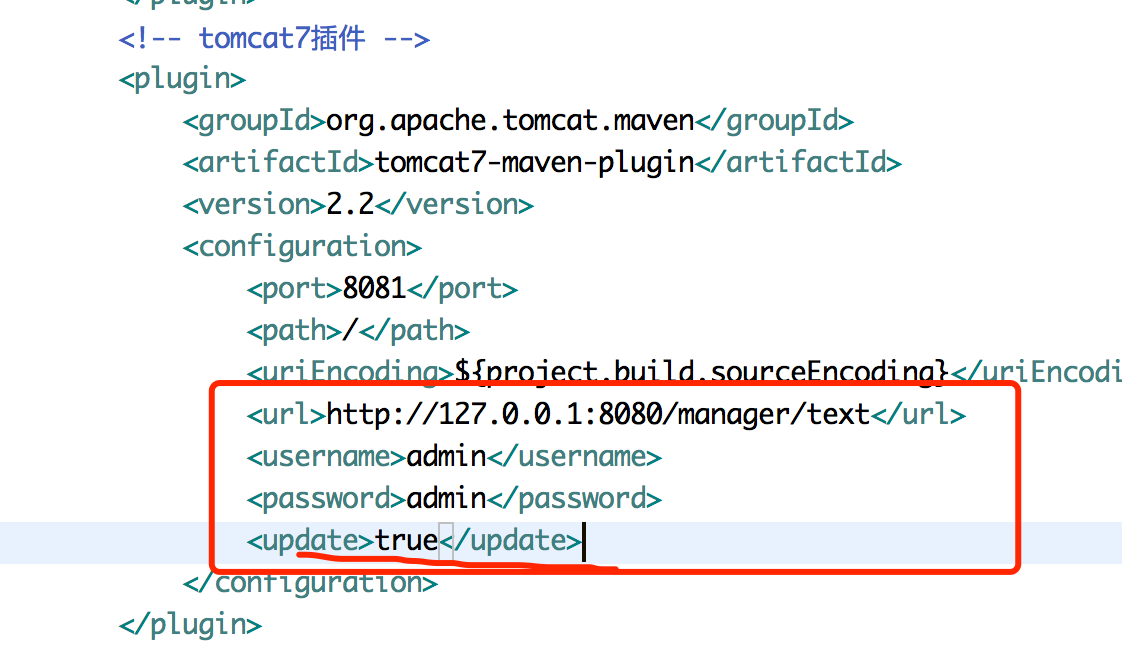Place cursor on the opening plugin tag
The height and width of the screenshot is (652, 1122).
click(182, 79)
